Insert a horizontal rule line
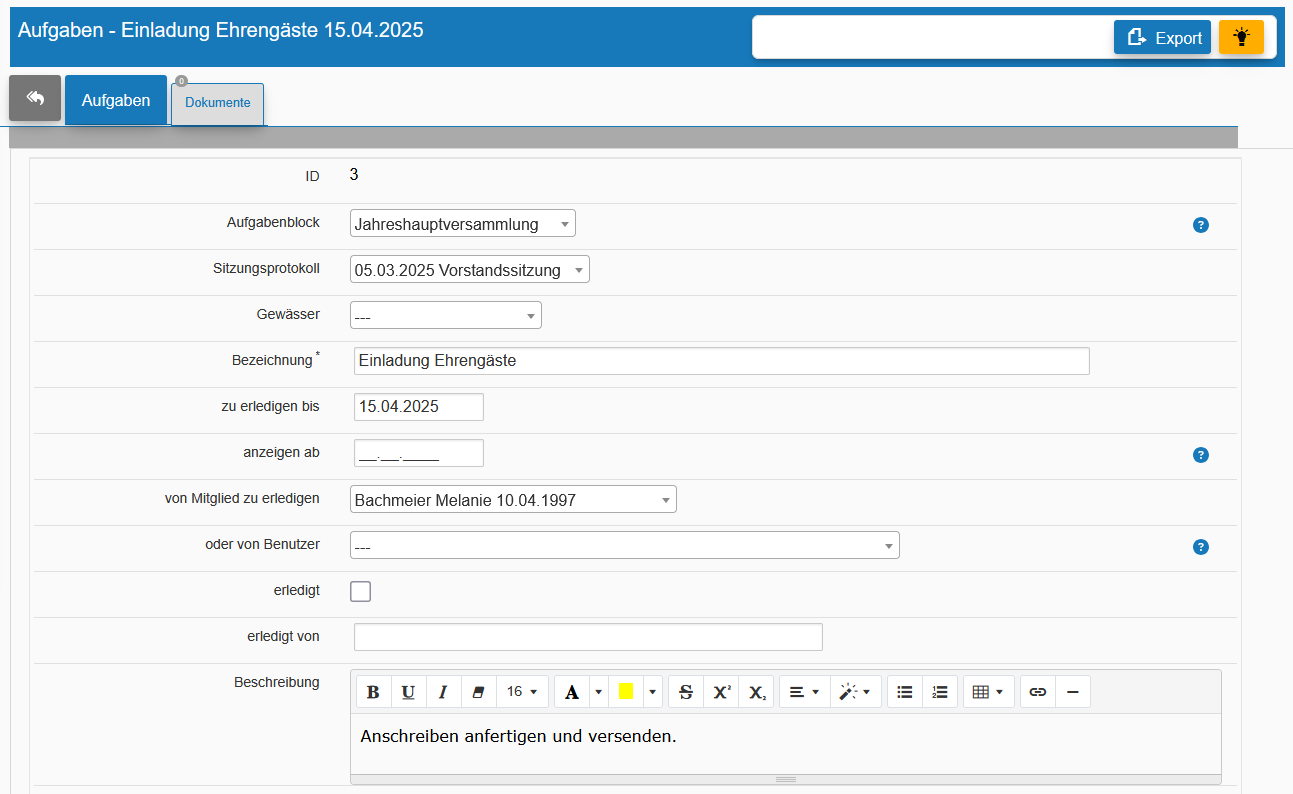Viewport: 1293px width, 794px height. point(1073,692)
